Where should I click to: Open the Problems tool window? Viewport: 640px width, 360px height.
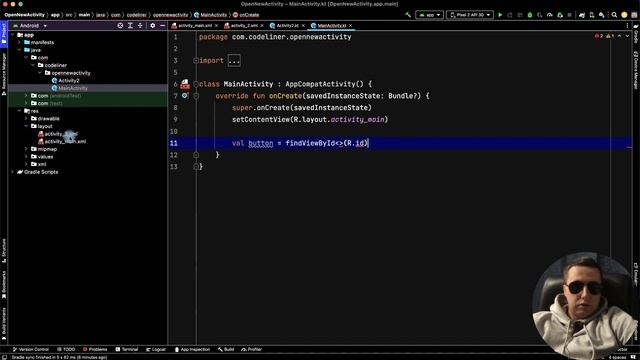tap(95, 349)
